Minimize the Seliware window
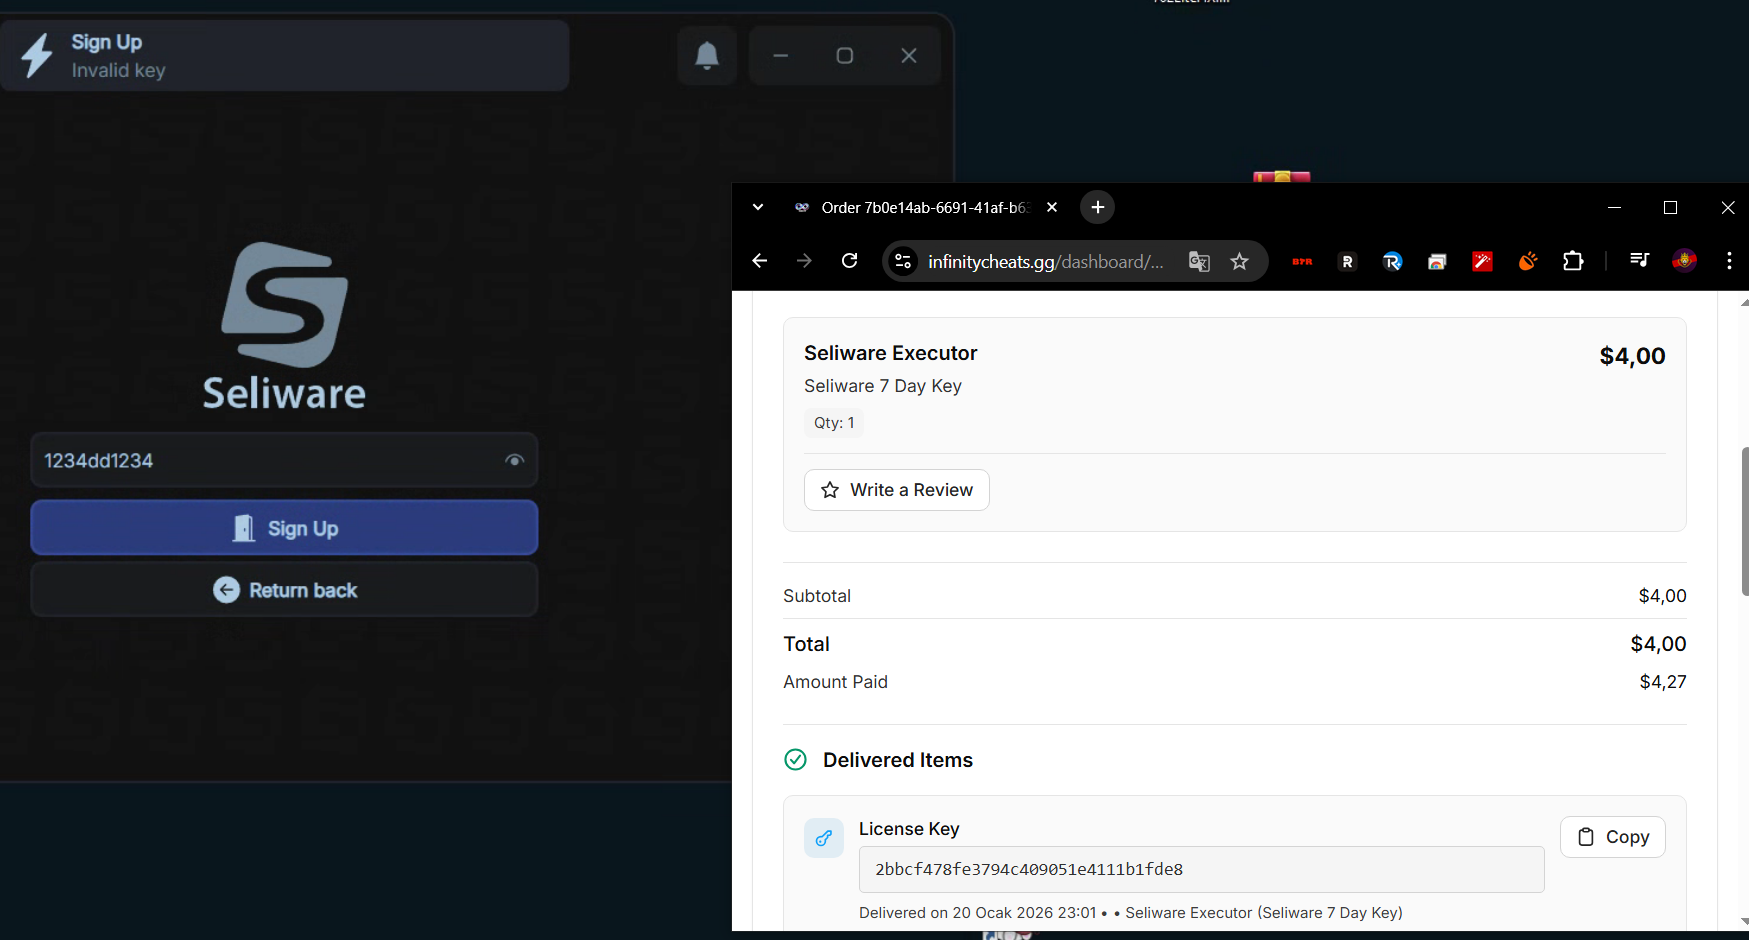Viewport: 1749px width, 940px height. 781,55
